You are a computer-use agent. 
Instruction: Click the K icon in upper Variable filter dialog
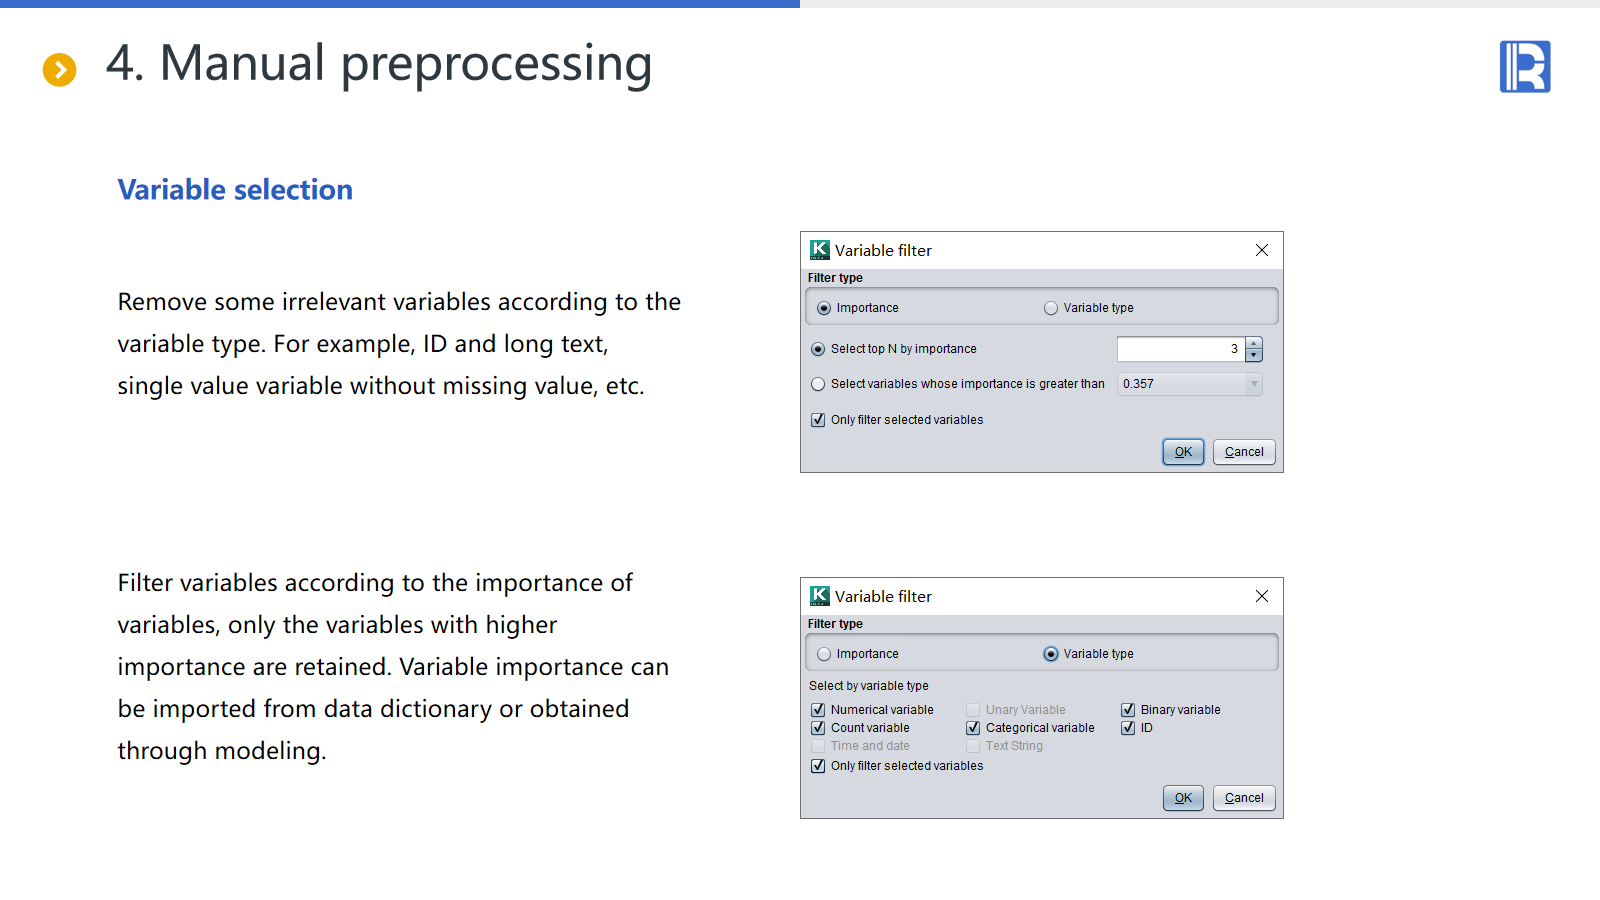pyautogui.click(x=820, y=250)
